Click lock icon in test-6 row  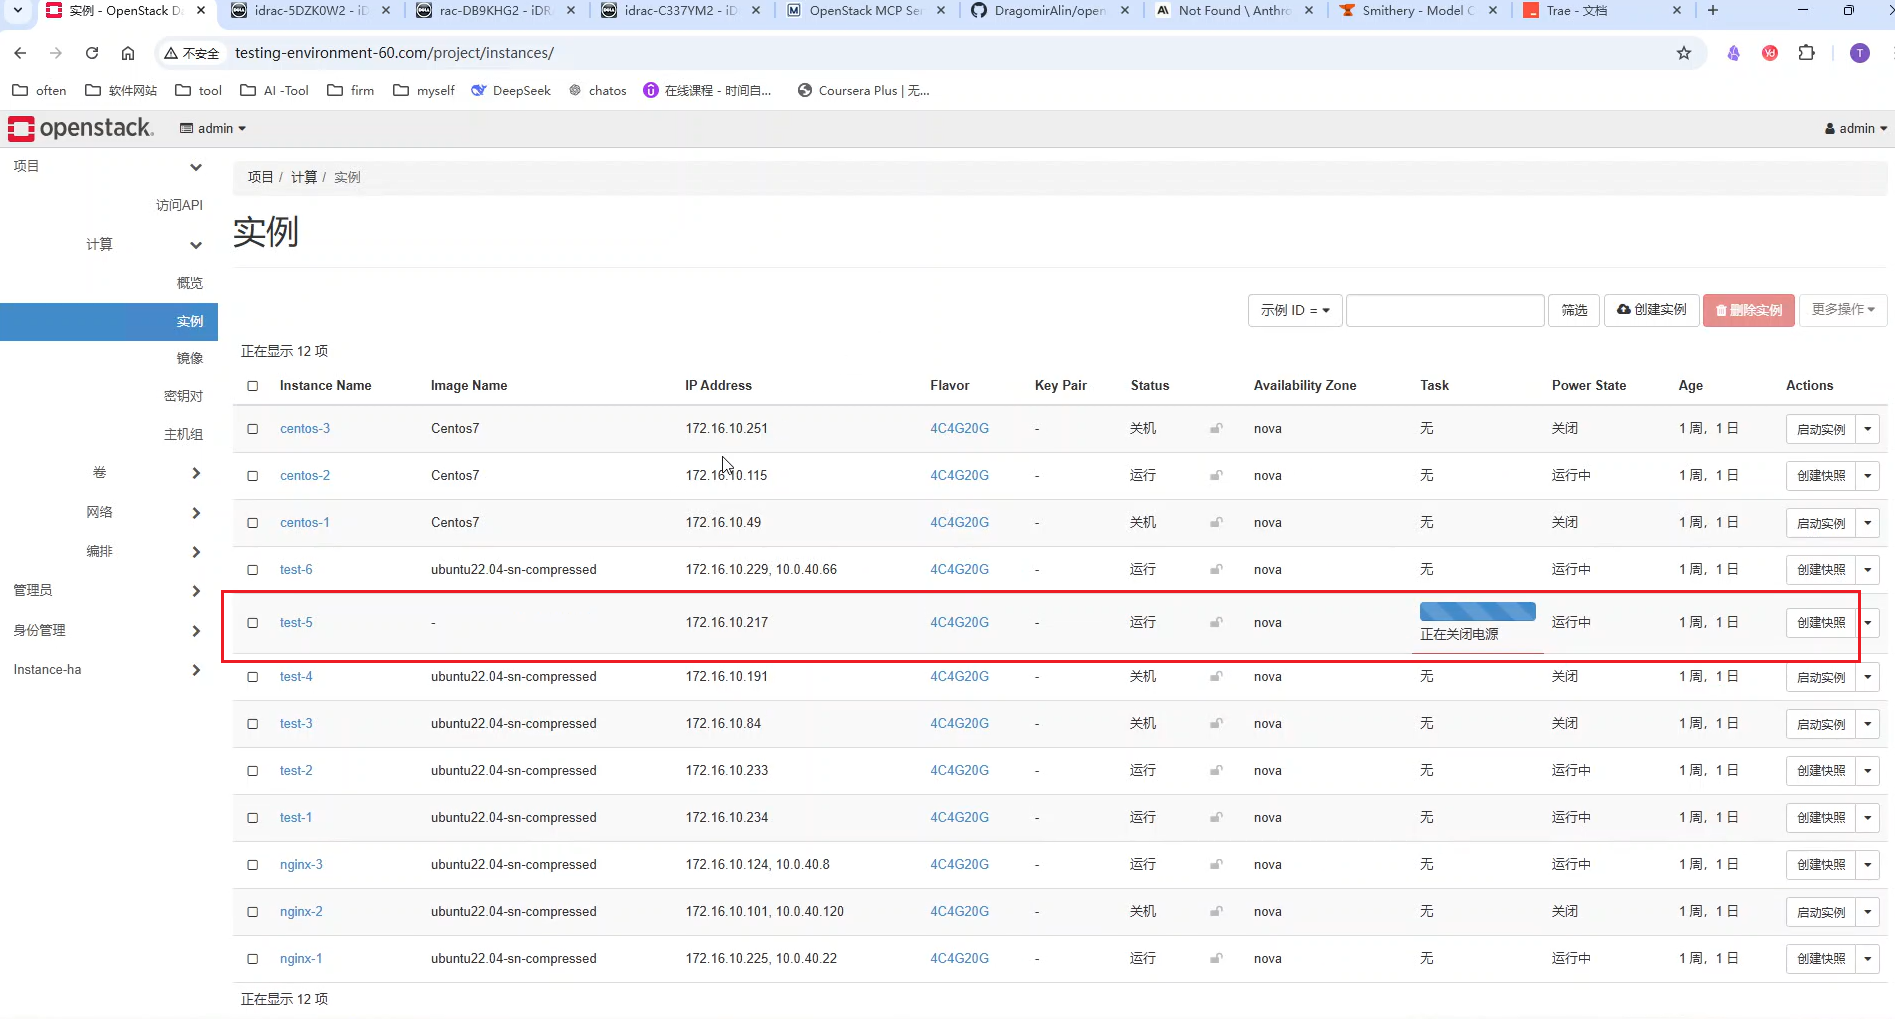pos(1216,570)
